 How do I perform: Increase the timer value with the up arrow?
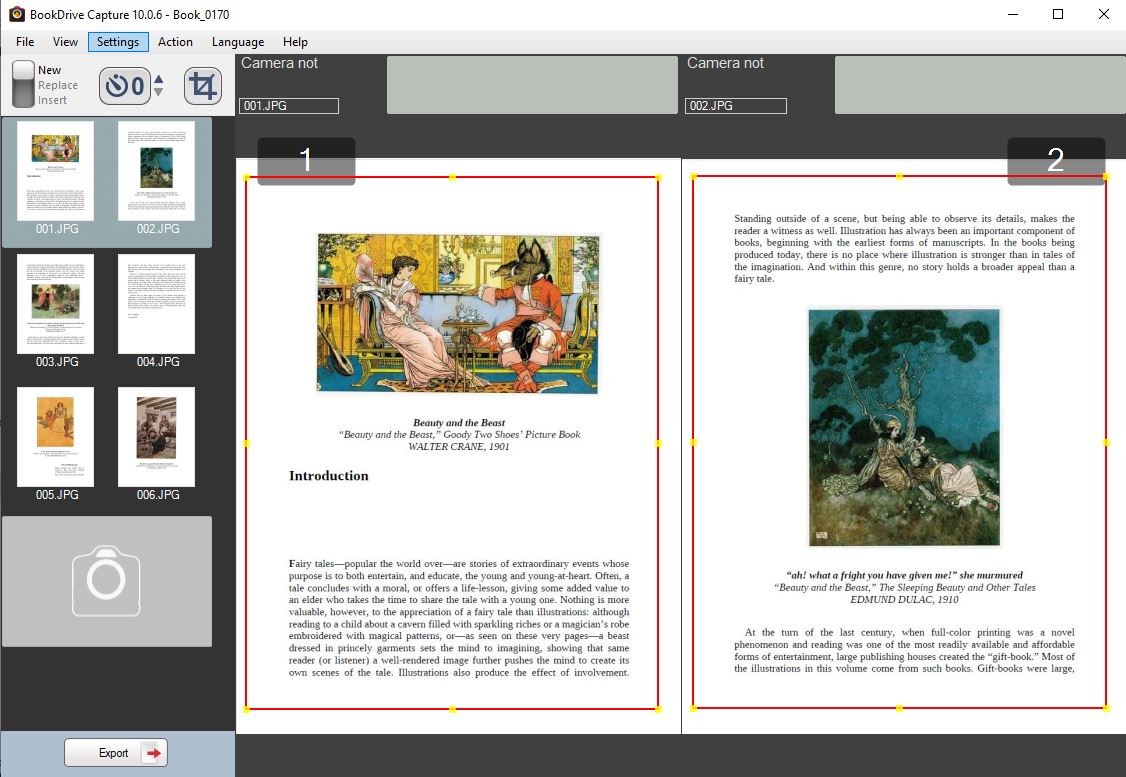point(159,78)
